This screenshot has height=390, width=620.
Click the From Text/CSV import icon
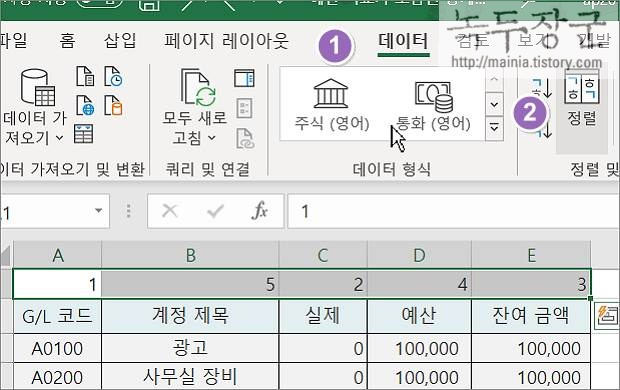(x=85, y=76)
